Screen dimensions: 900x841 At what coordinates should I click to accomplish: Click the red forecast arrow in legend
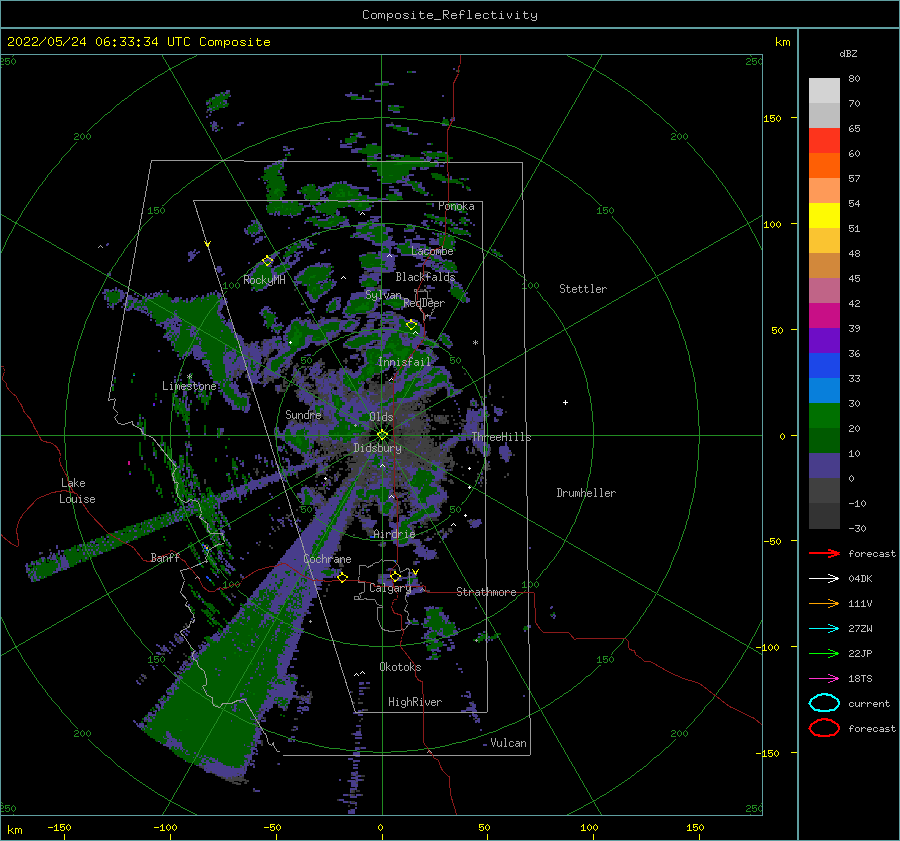tap(824, 553)
